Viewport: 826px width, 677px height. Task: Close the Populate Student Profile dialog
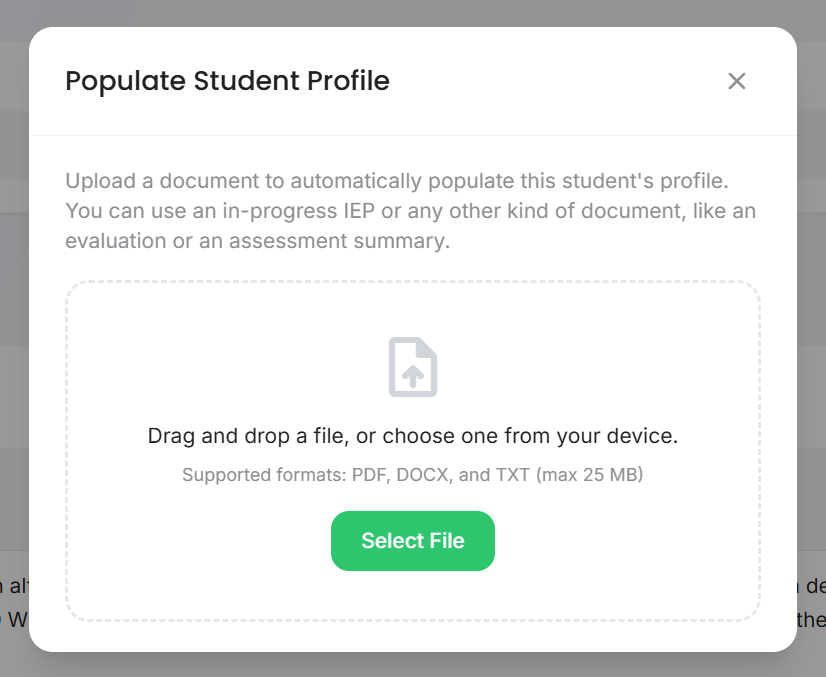point(737,81)
